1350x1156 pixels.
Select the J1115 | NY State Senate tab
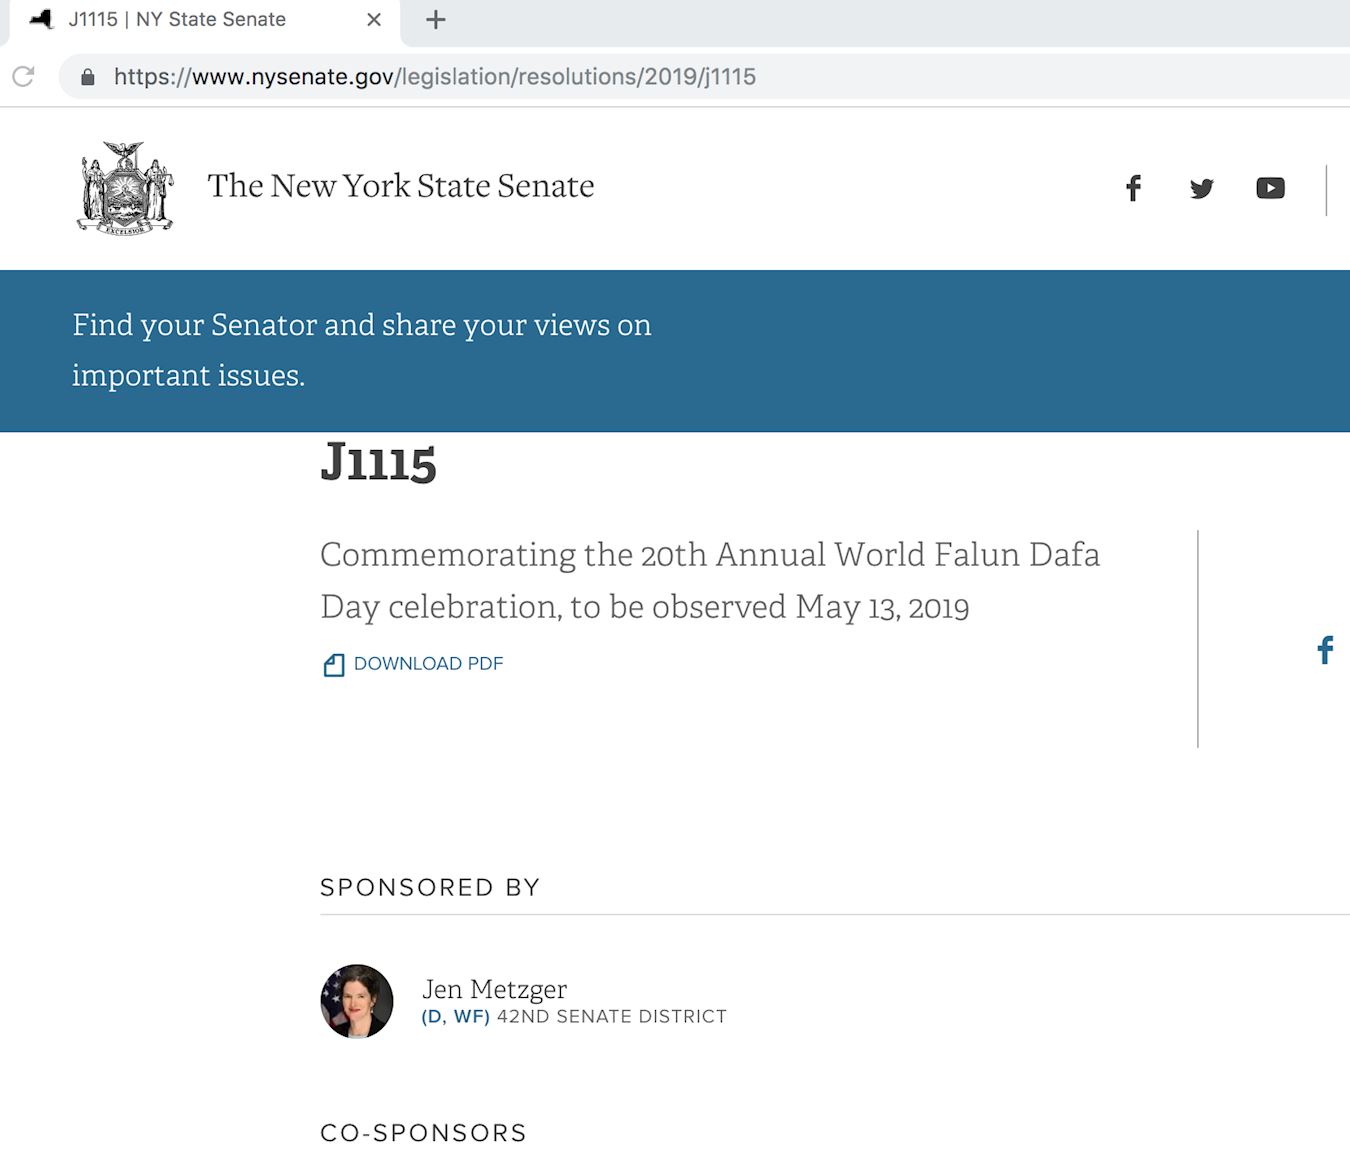click(x=177, y=20)
